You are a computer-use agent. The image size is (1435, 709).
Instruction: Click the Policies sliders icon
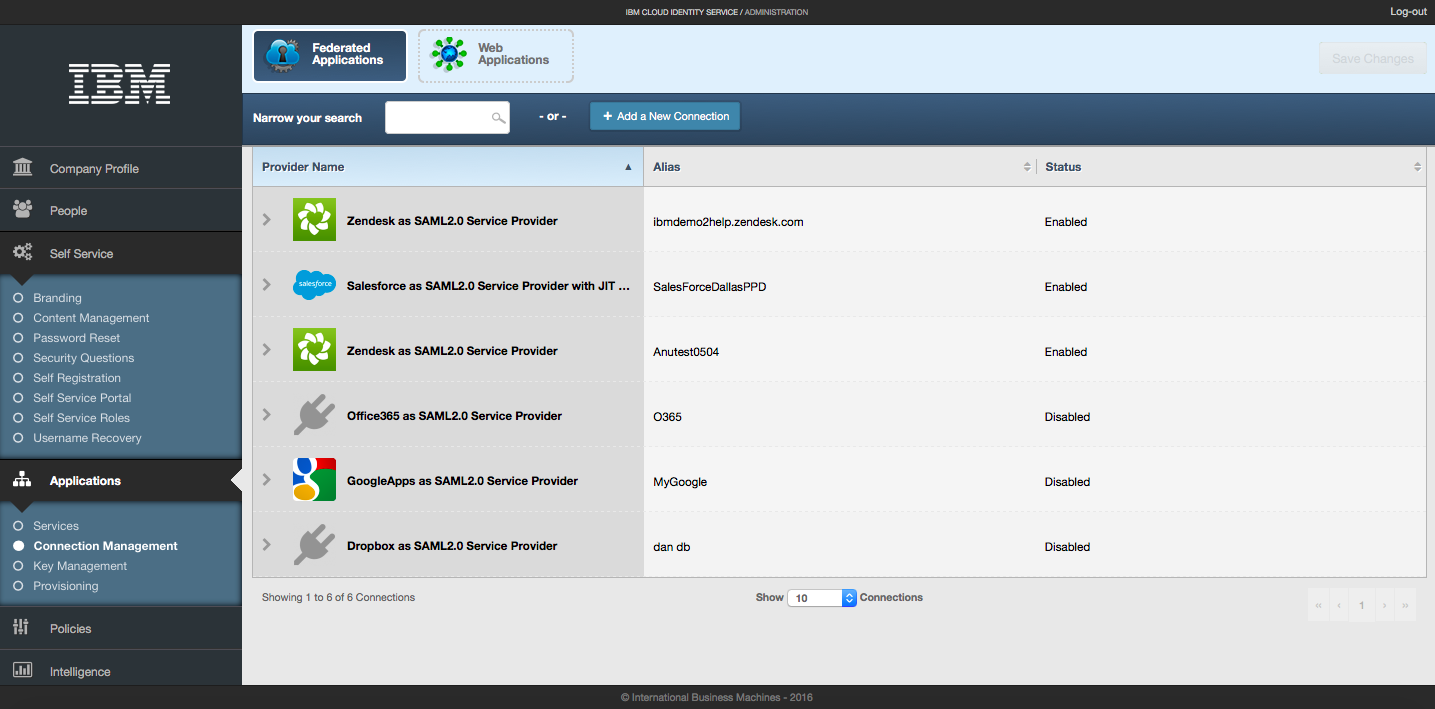(x=22, y=627)
